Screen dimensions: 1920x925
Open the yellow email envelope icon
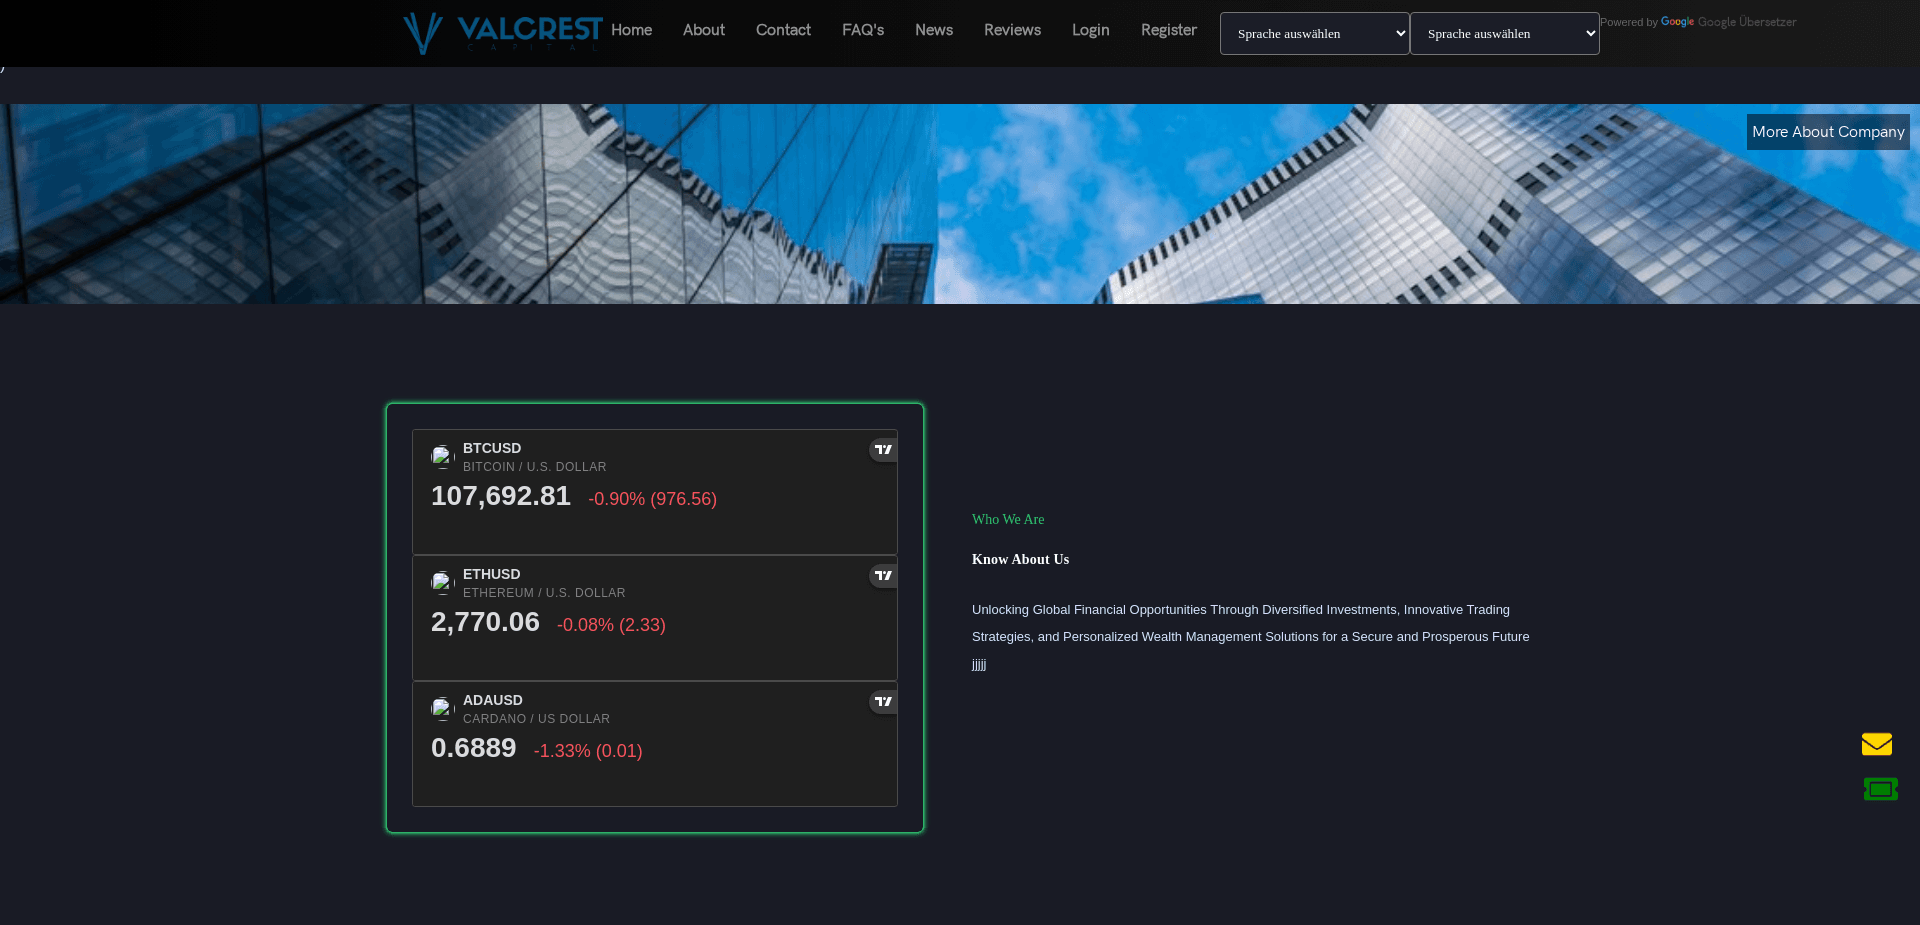click(1878, 744)
